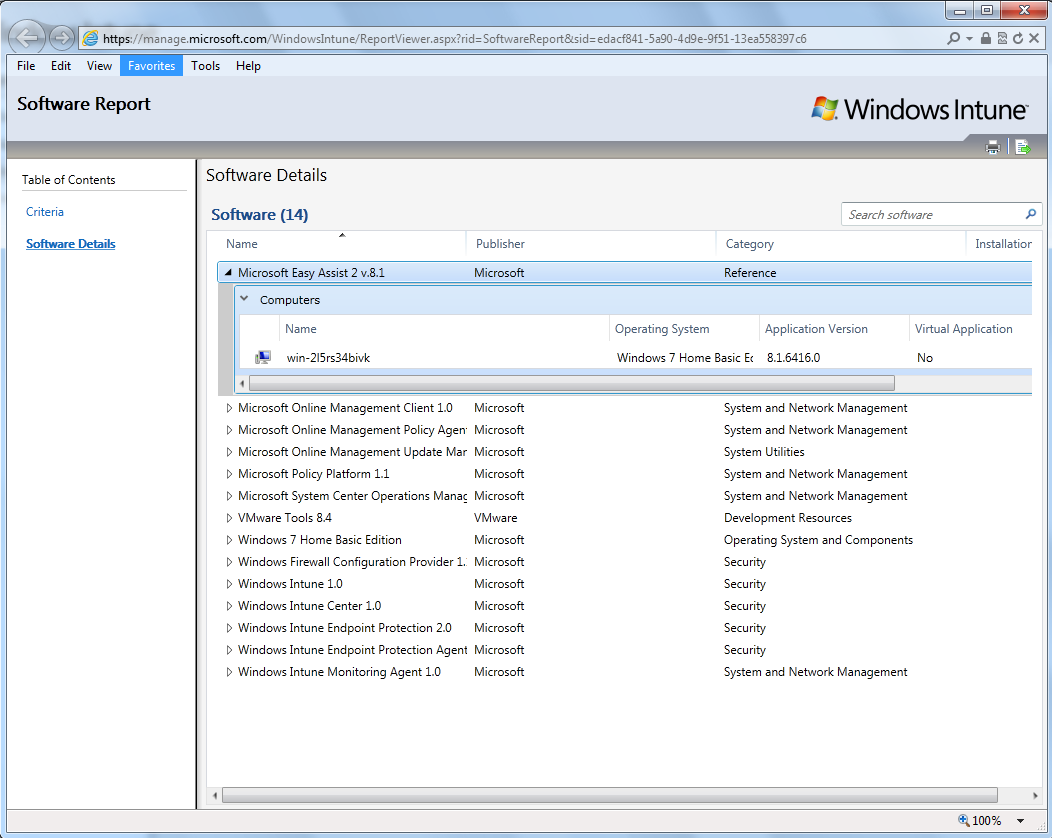Open the File menu
This screenshot has height=838, width=1052.
tap(26, 66)
